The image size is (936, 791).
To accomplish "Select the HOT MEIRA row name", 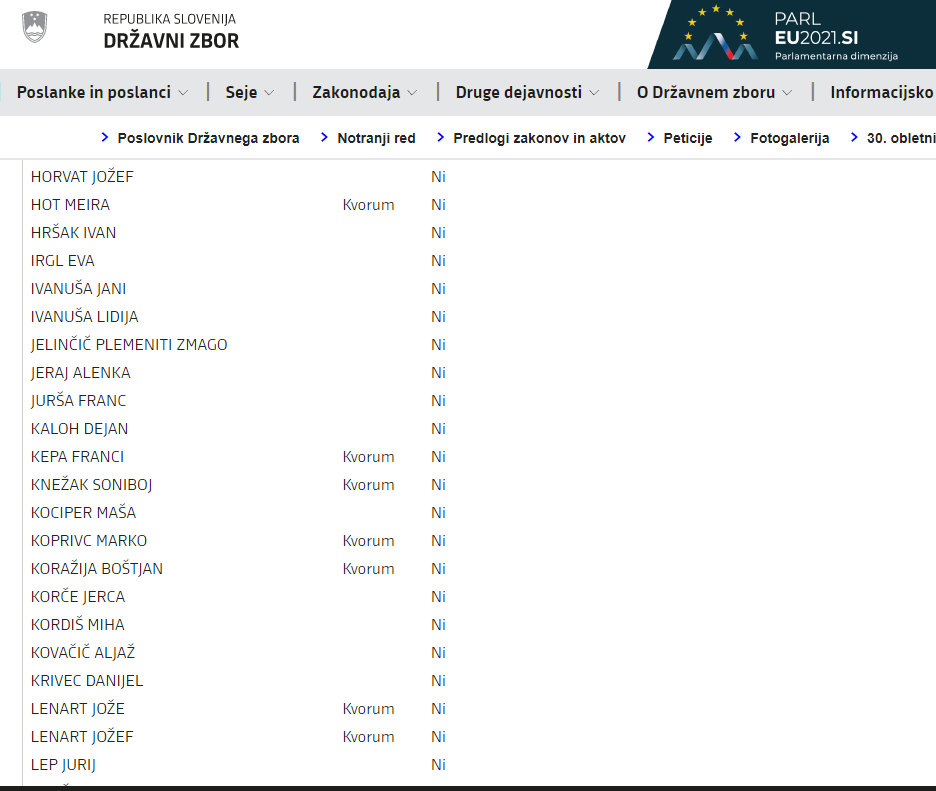I will (x=70, y=205).
